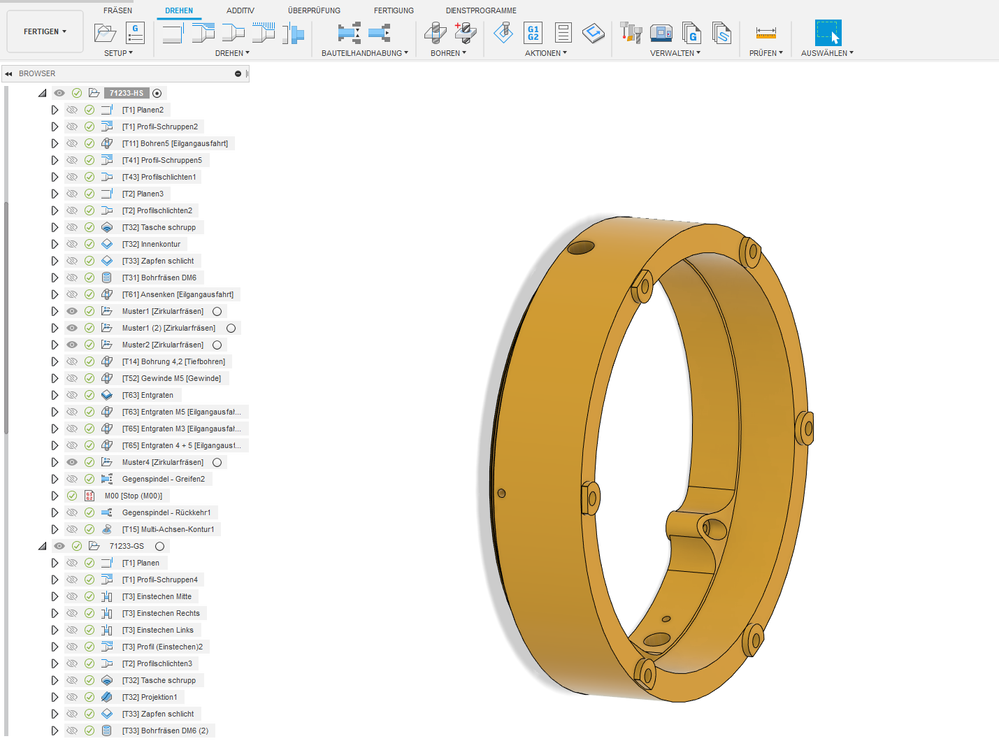This screenshot has width=999, height=741.
Task: Open the Prüfen dropdown menu
Action: click(766, 53)
